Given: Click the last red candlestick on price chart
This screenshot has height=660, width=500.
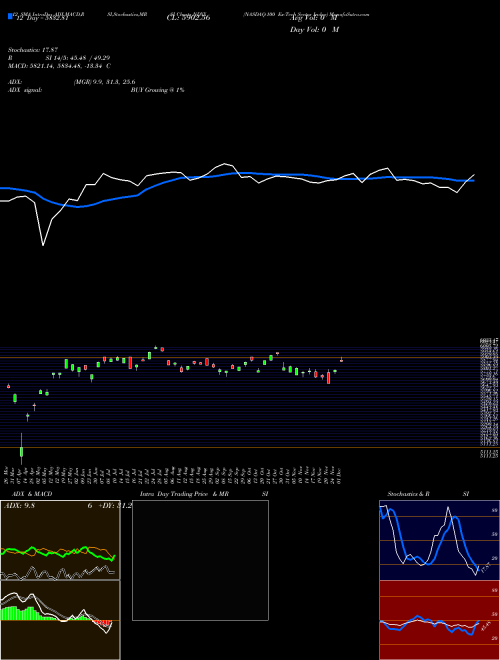Looking at the screenshot, I should (x=341, y=360).
